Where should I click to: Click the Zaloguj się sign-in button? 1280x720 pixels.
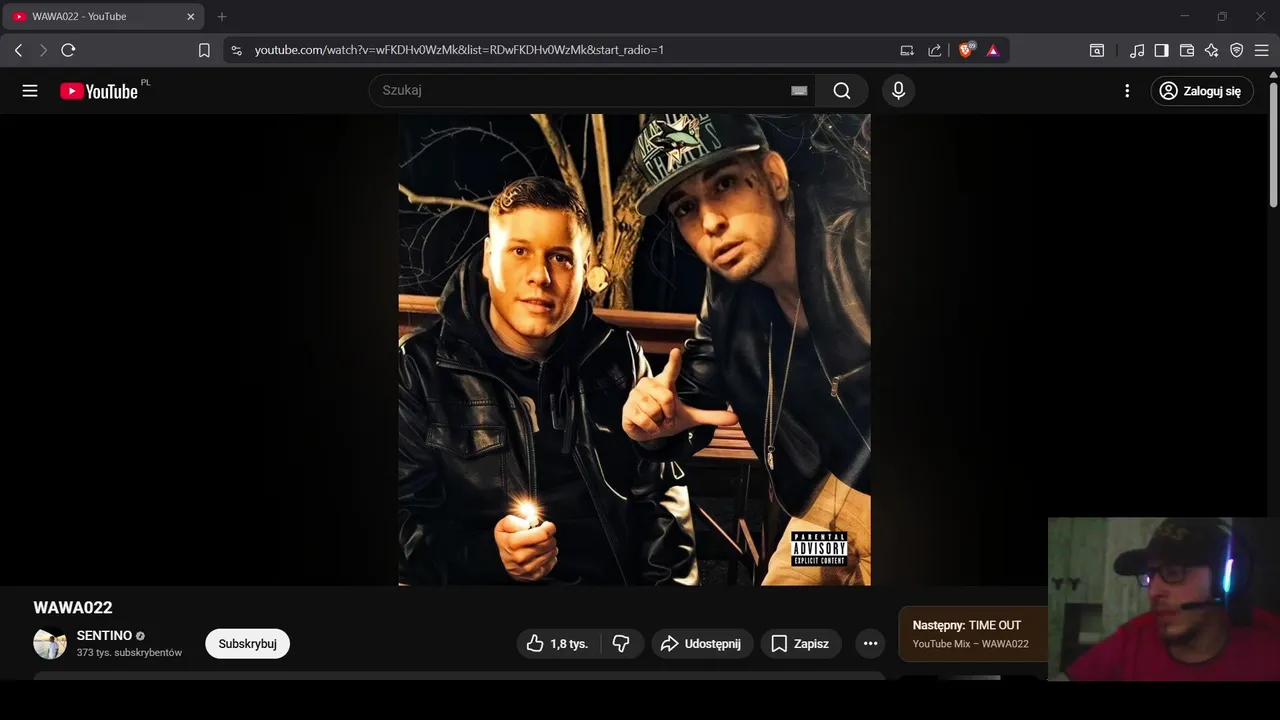[x=1201, y=91]
